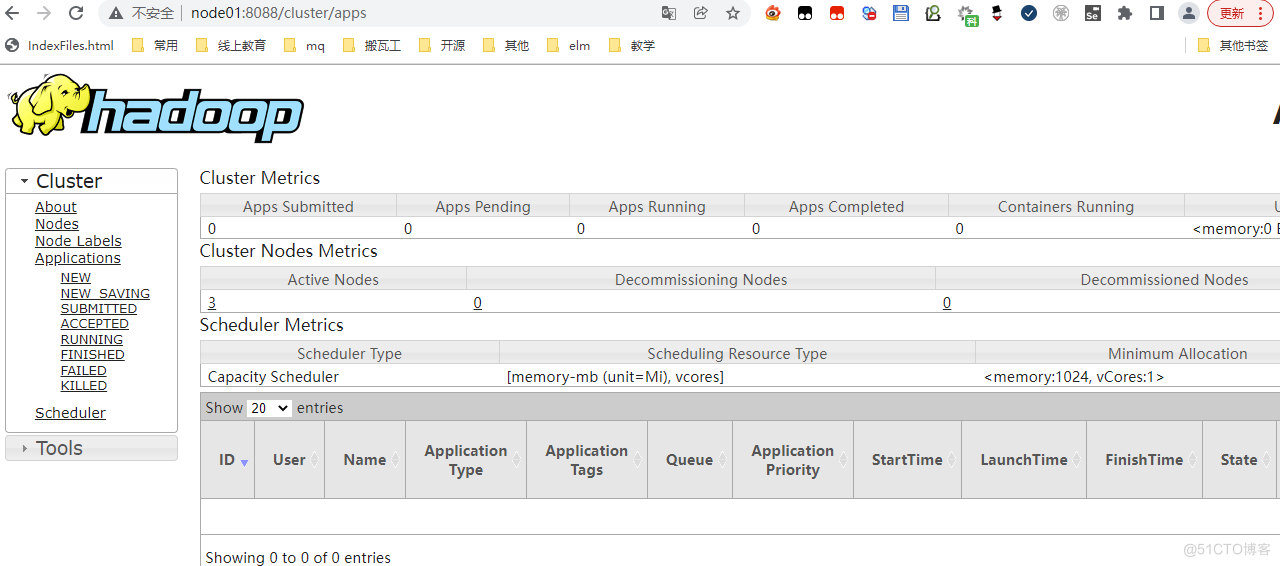The width and height of the screenshot is (1280, 566).
Task: Click the active nodes count 3
Action: [x=212, y=302]
